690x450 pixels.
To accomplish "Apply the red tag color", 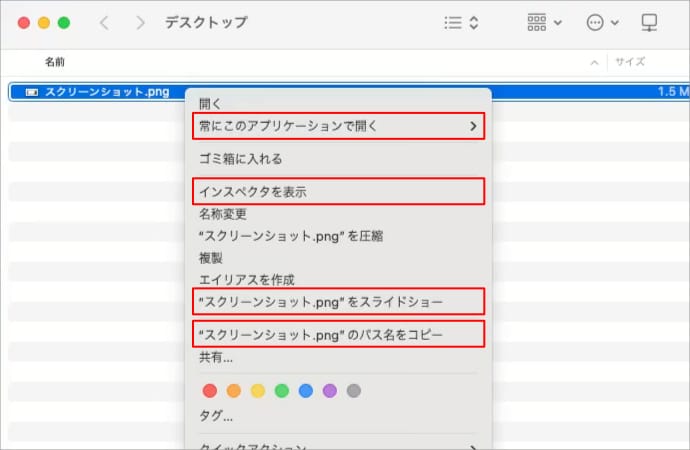I will tap(210, 391).
